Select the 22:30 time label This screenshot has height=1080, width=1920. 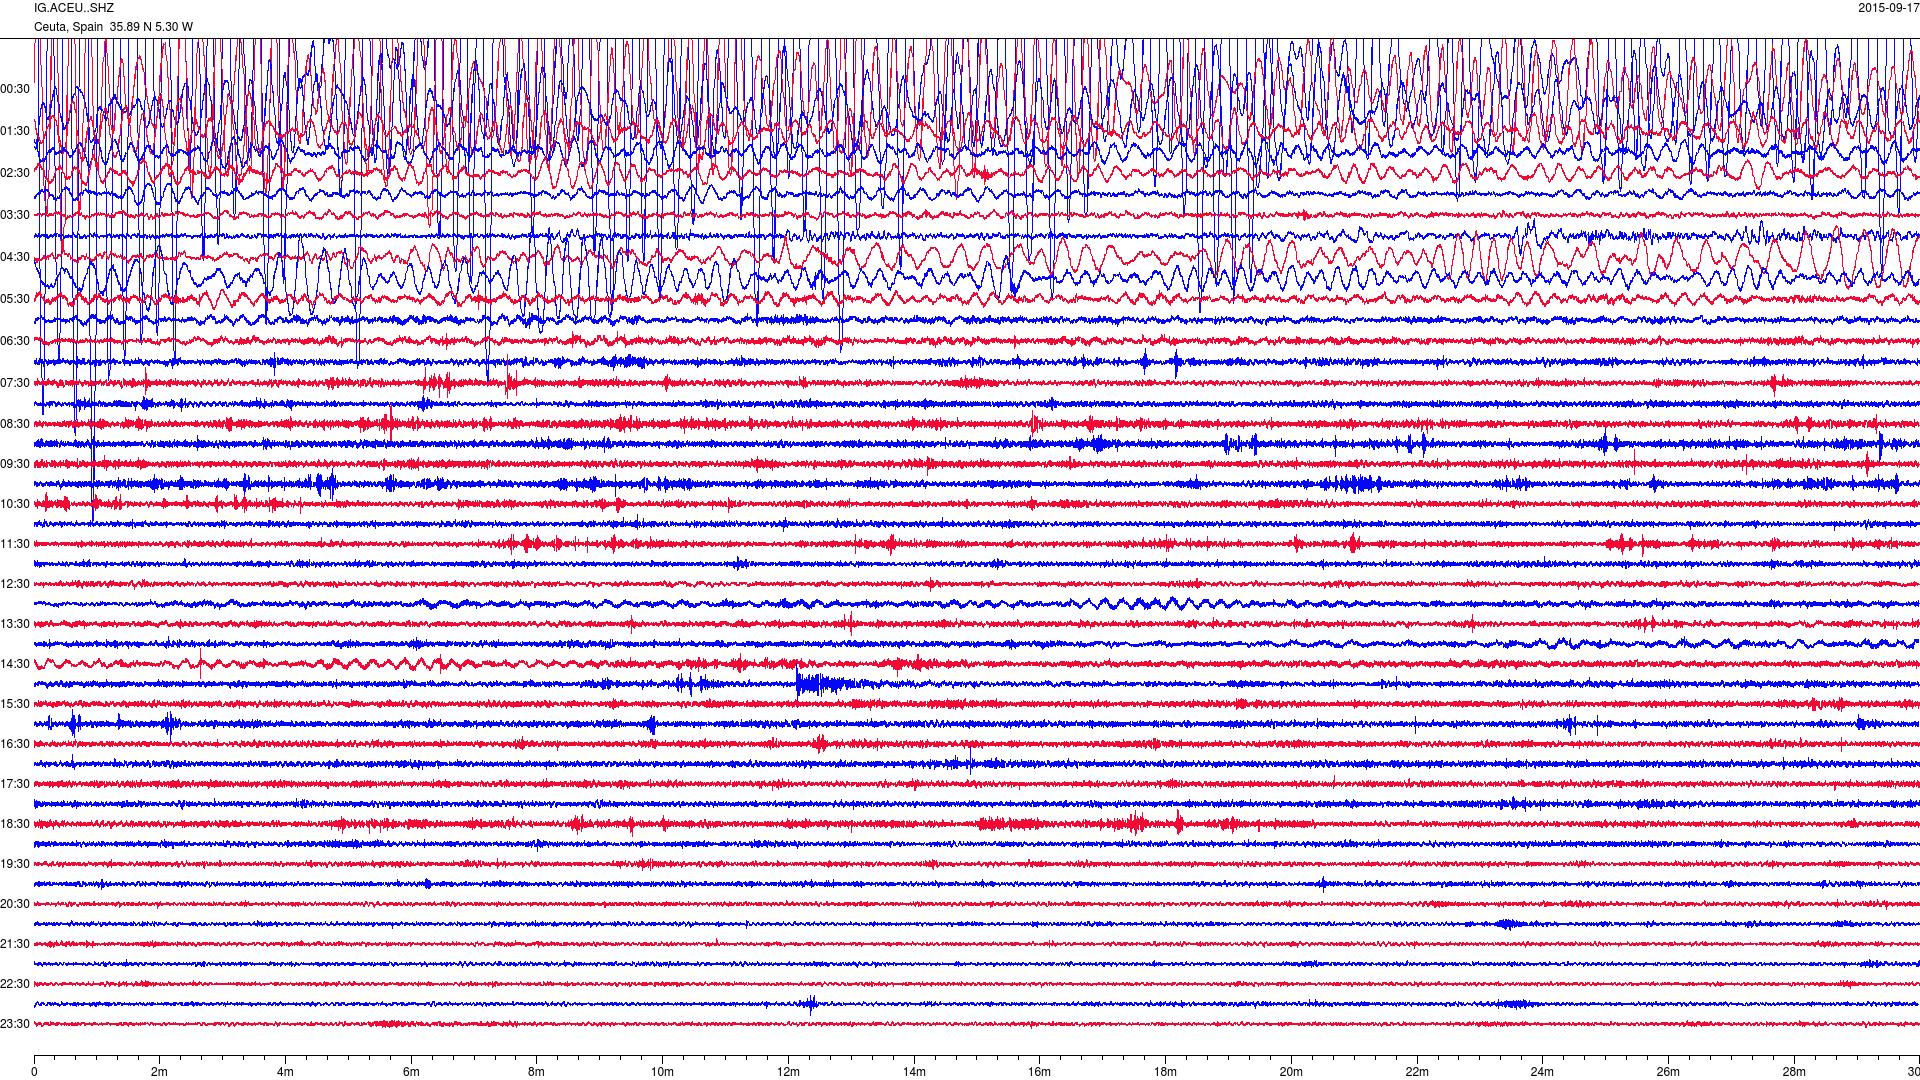coord(15,984)
